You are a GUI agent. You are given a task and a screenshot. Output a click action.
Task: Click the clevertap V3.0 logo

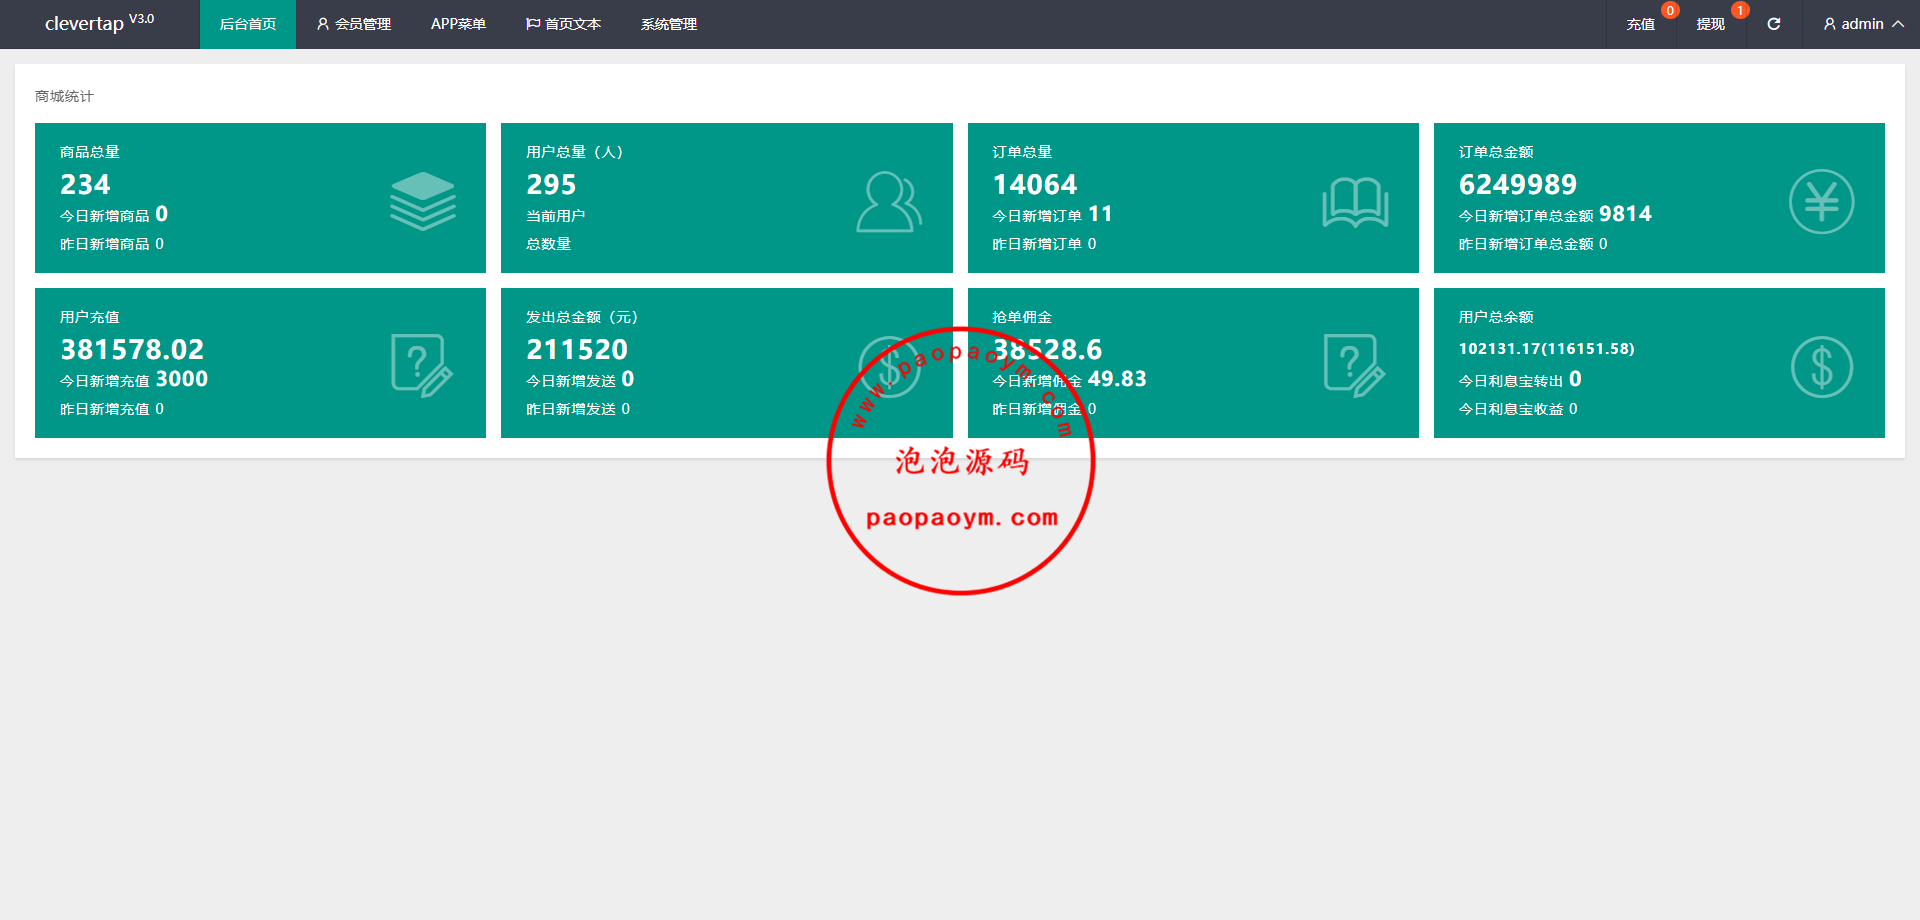click(99, 23)
